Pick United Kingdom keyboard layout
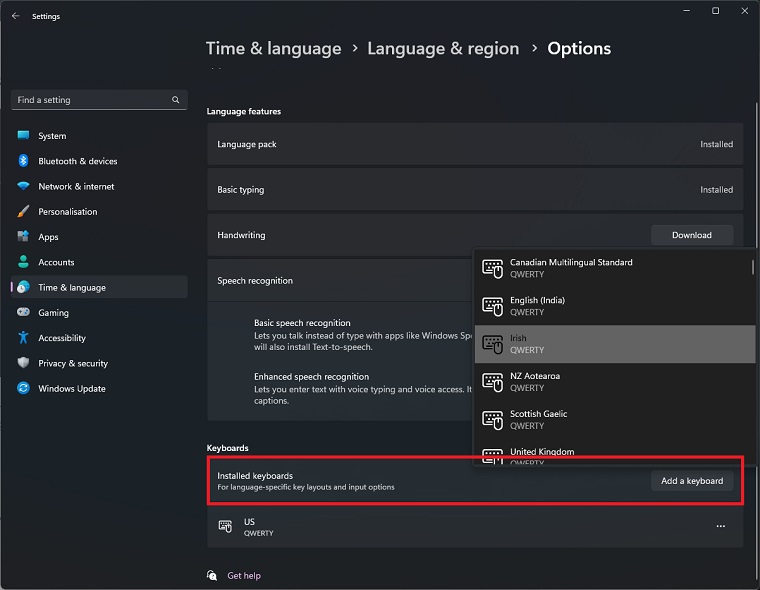The height and width of the screenshot is (590, 760). pyautogui.click(x=615, y=452)
